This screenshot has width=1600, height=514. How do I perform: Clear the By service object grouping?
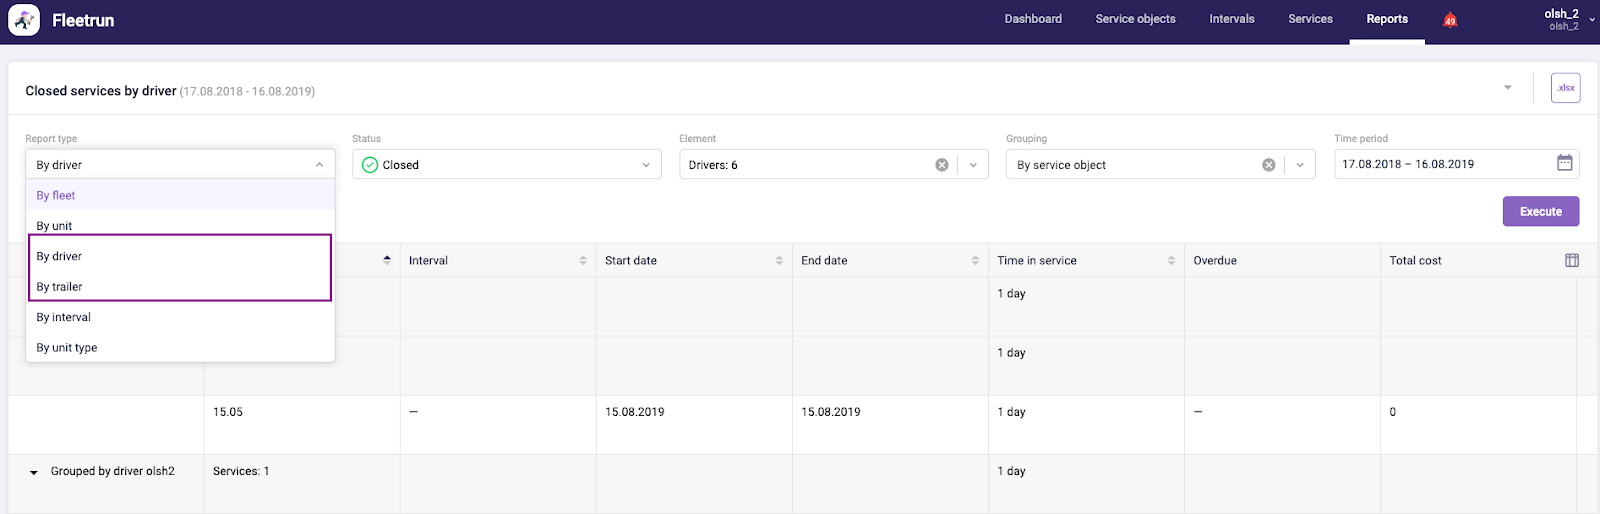coord(1268,165)
